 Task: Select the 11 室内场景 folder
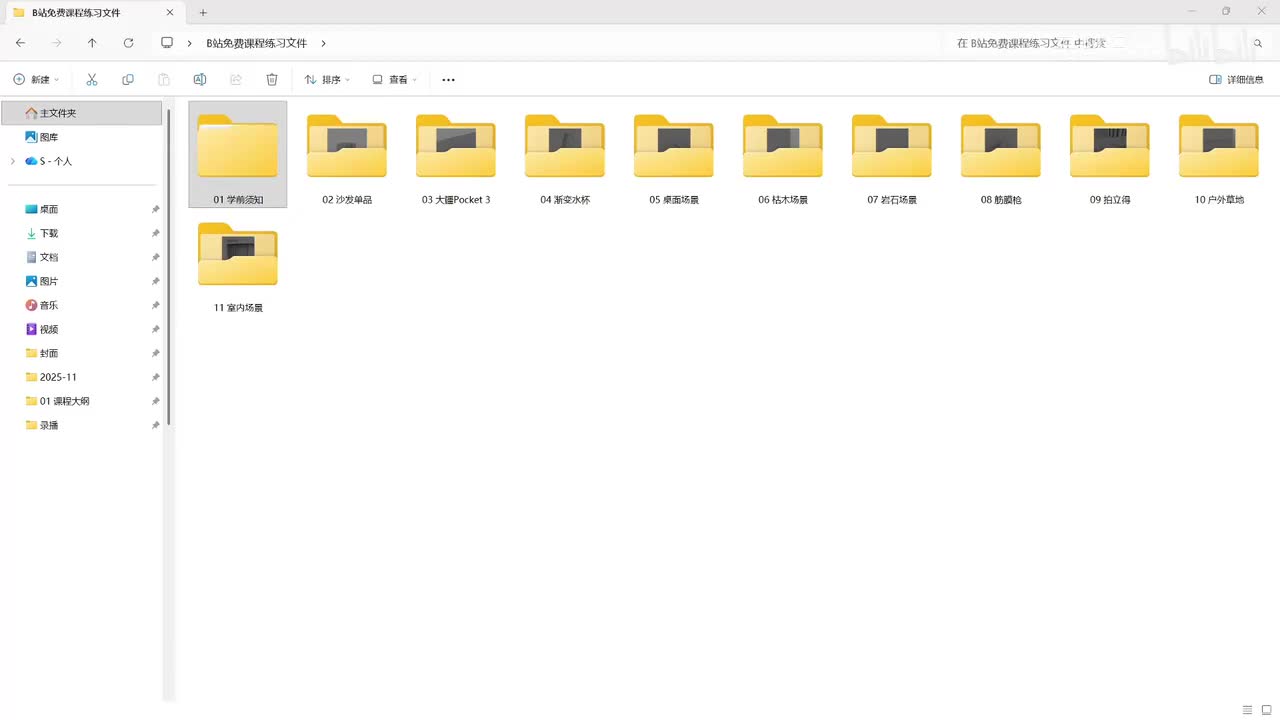[x=238, y=263]
